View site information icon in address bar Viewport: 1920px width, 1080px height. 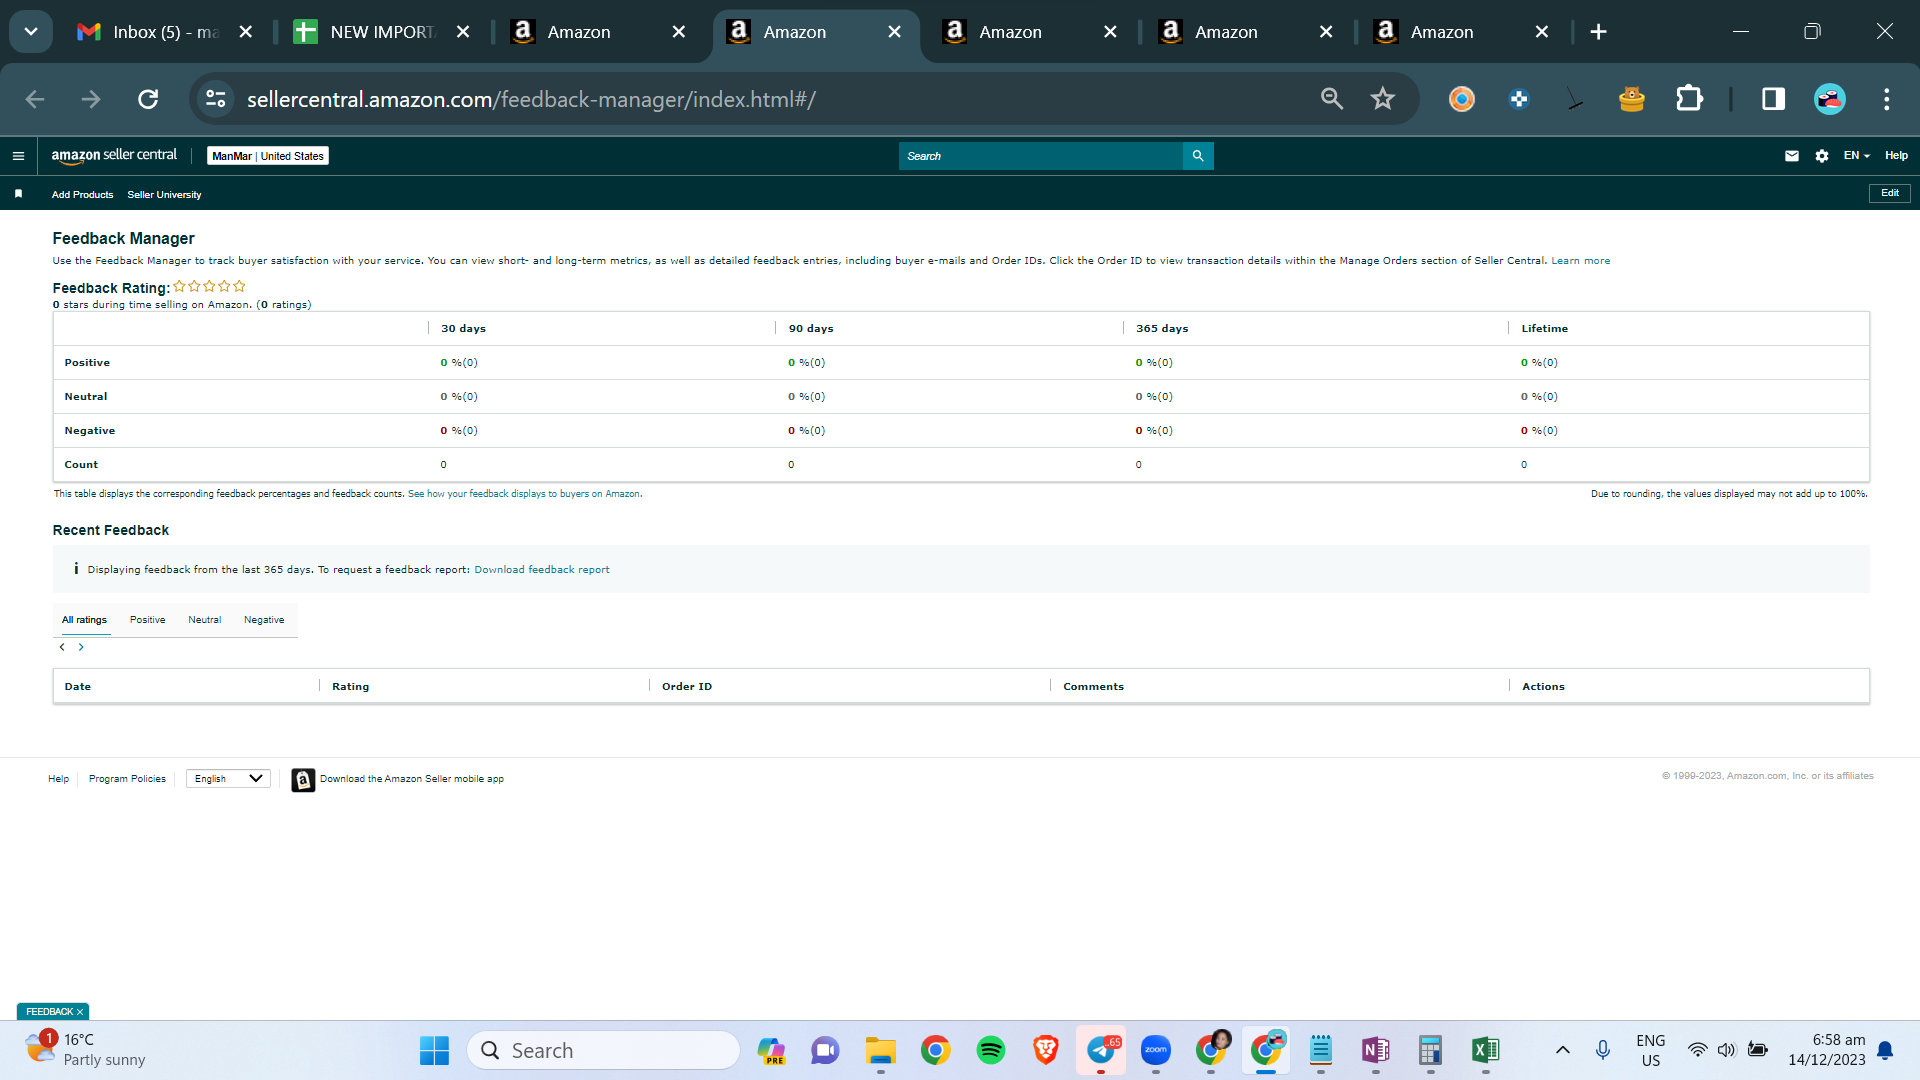(x=216, y=99)
